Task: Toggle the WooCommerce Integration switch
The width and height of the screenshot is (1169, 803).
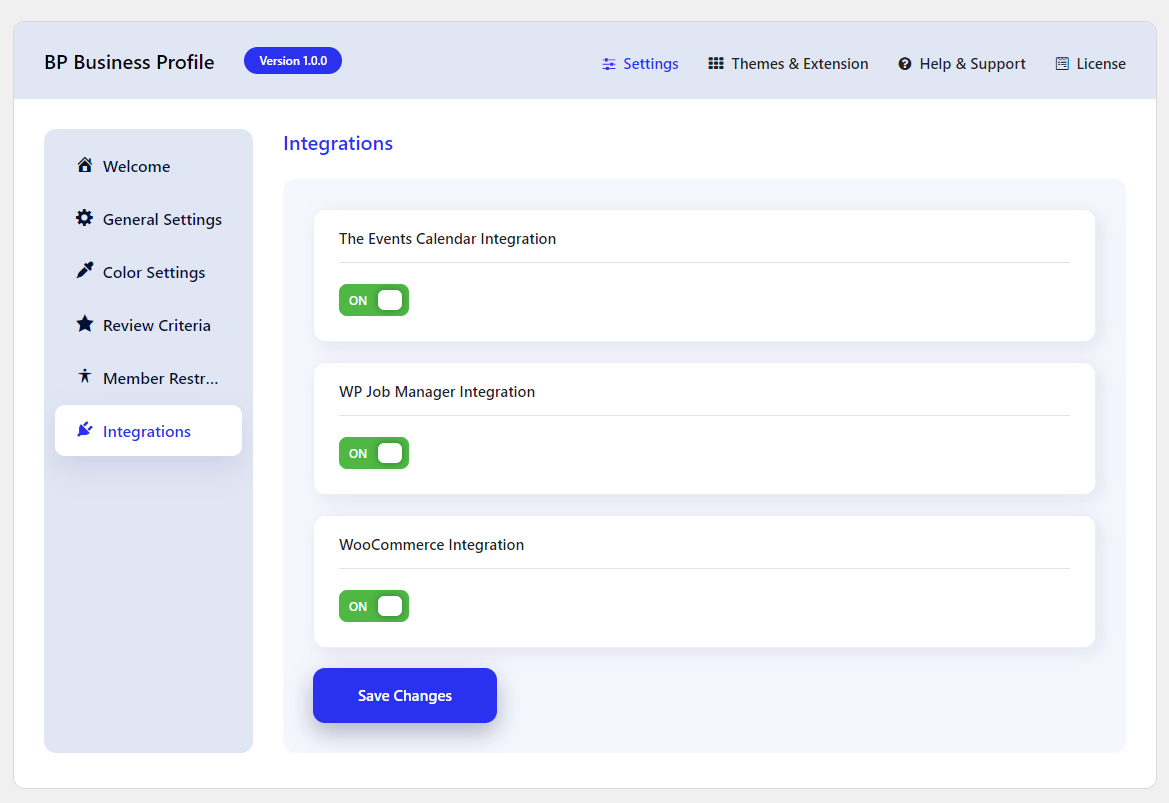Action: pos(374,606)
